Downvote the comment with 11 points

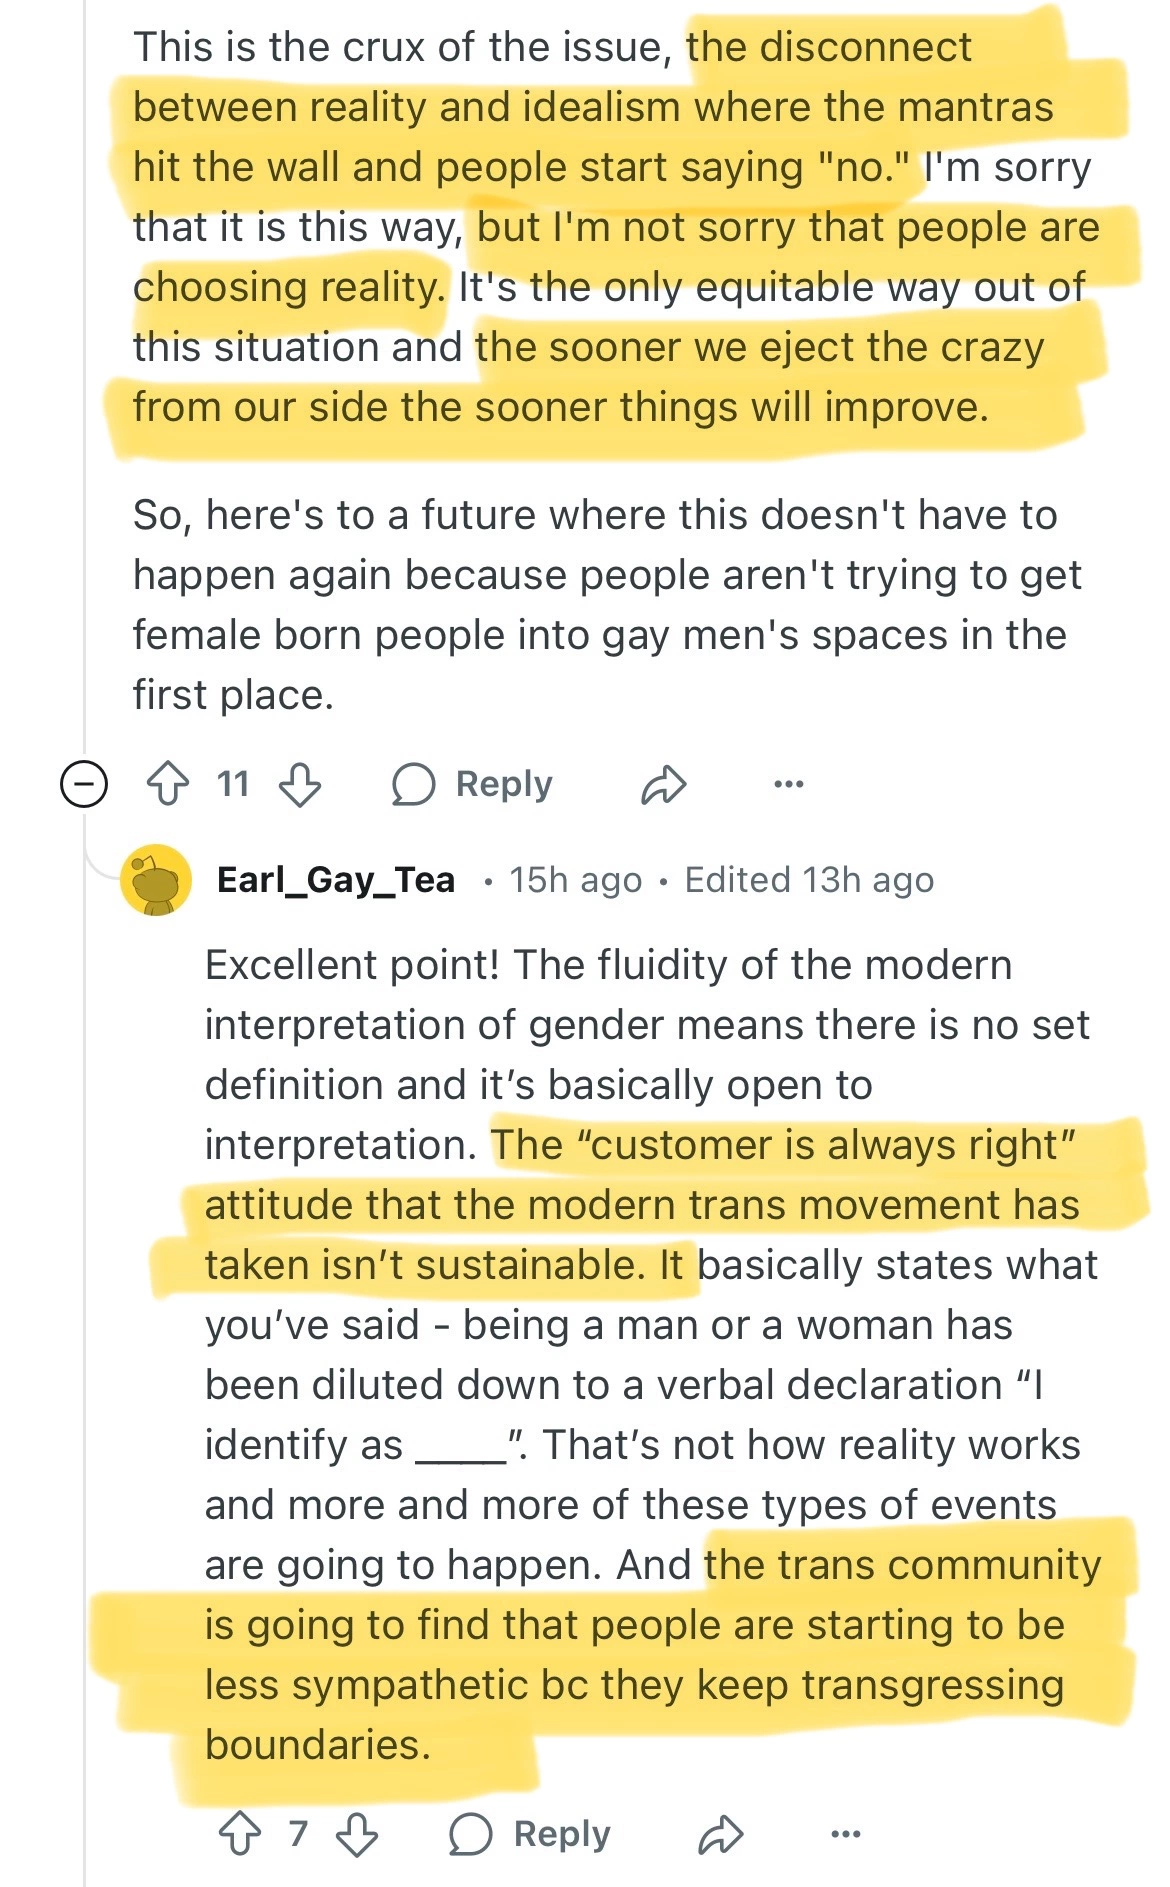(300, 784)
